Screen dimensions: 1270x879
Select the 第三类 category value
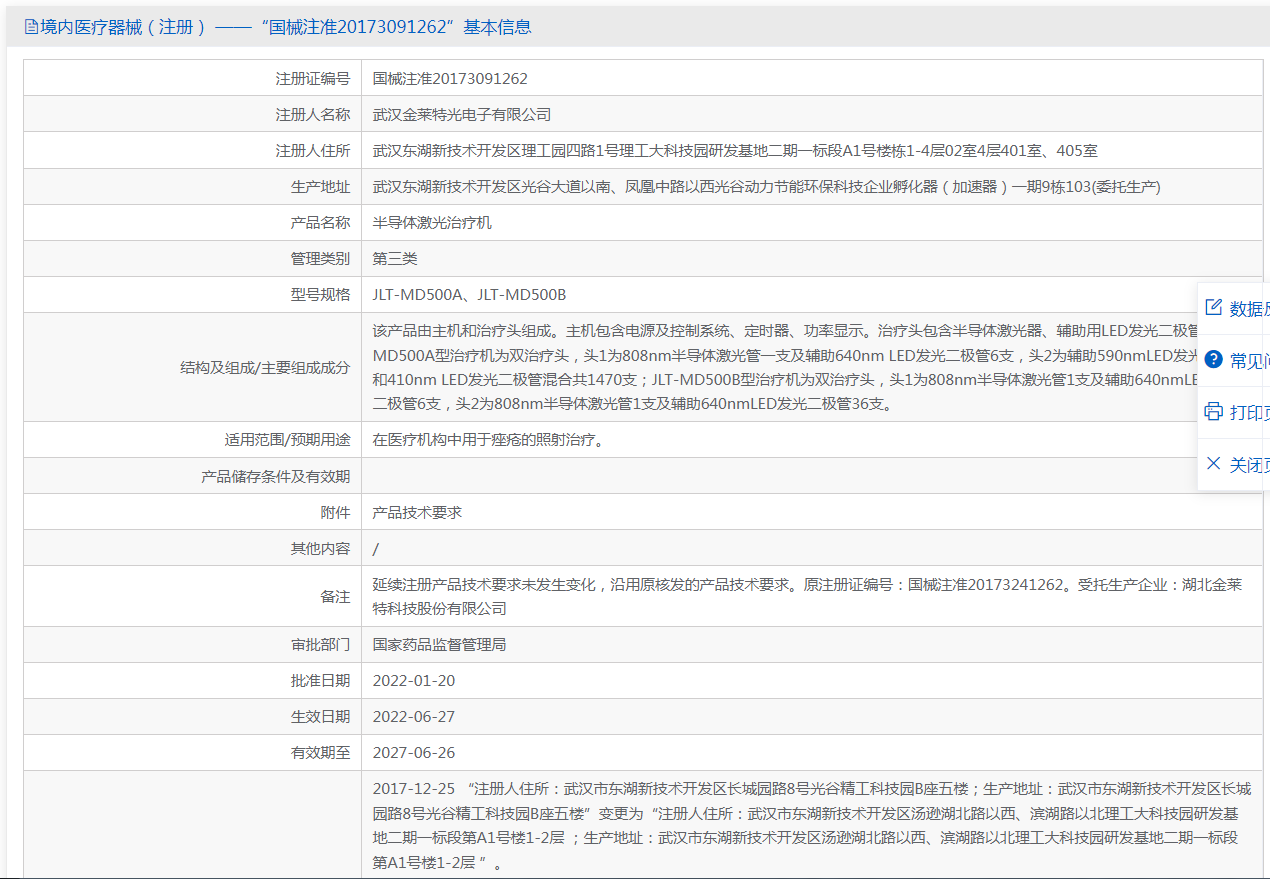[395, 259]
